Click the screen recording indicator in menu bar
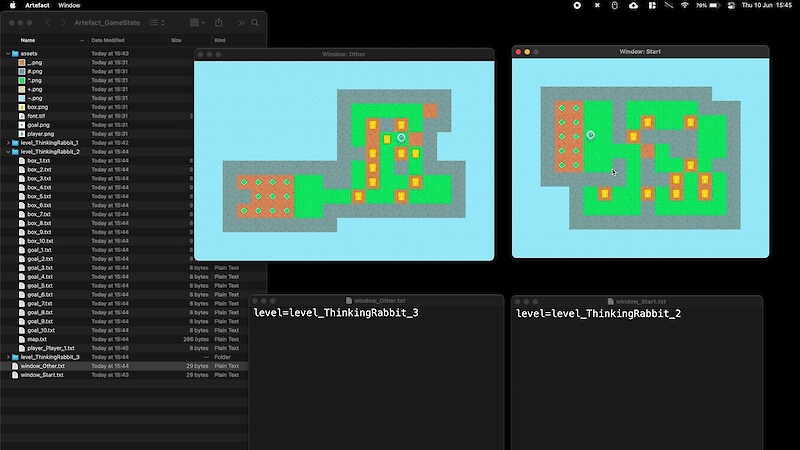800x450 pixels. coord(577,5)
